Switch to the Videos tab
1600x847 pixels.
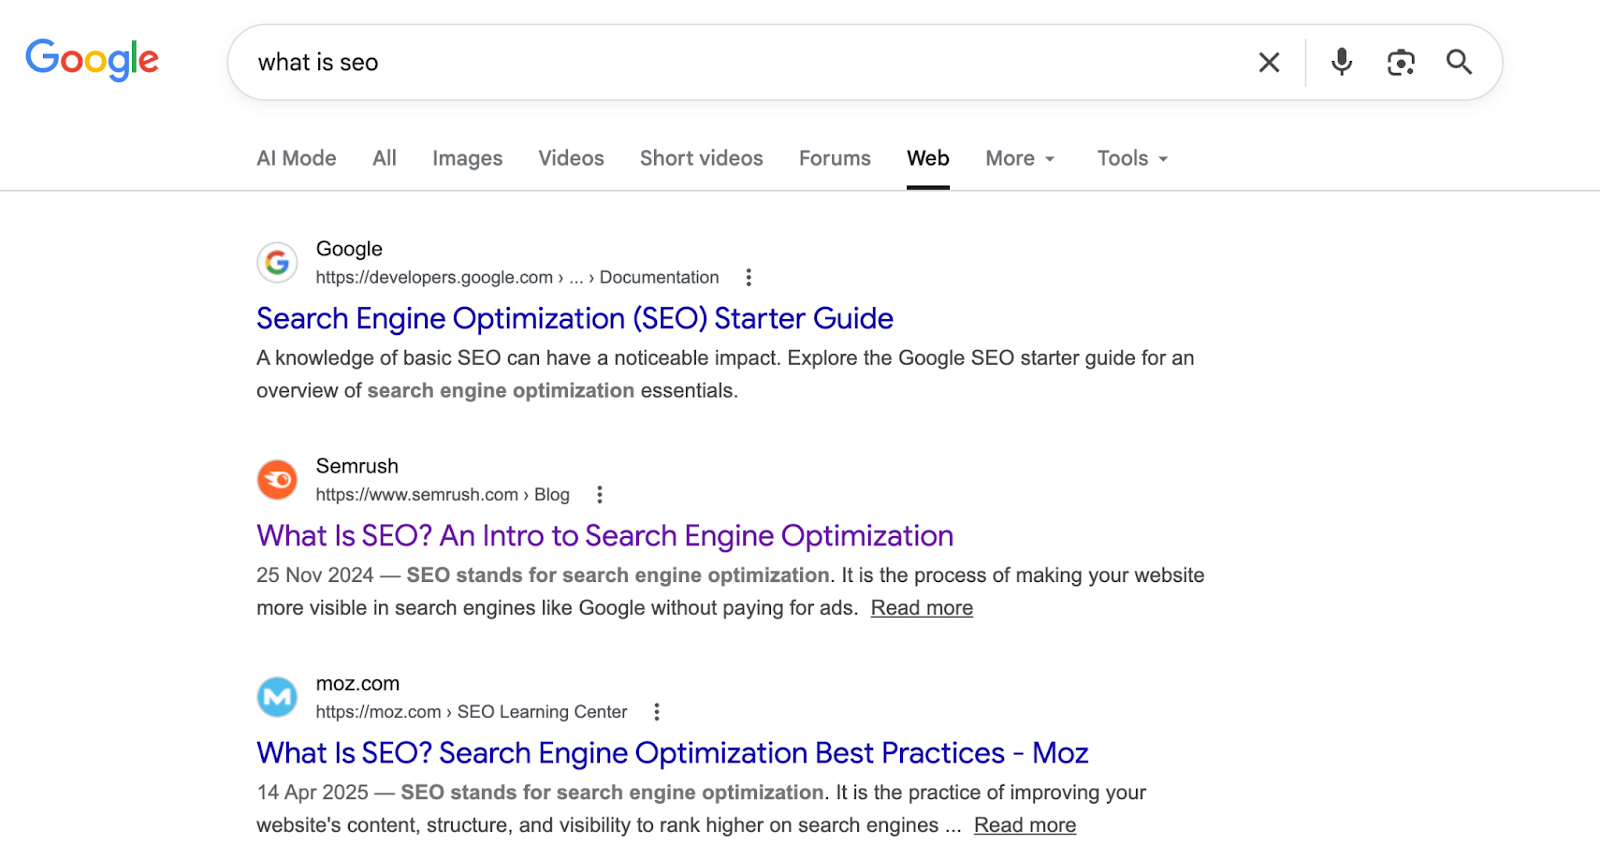(571, 158)
